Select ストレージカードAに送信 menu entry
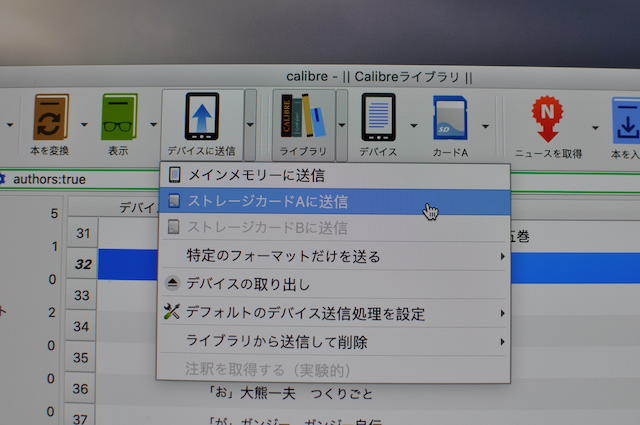Viewport: 640px width, 425px height. pos(334,202)
